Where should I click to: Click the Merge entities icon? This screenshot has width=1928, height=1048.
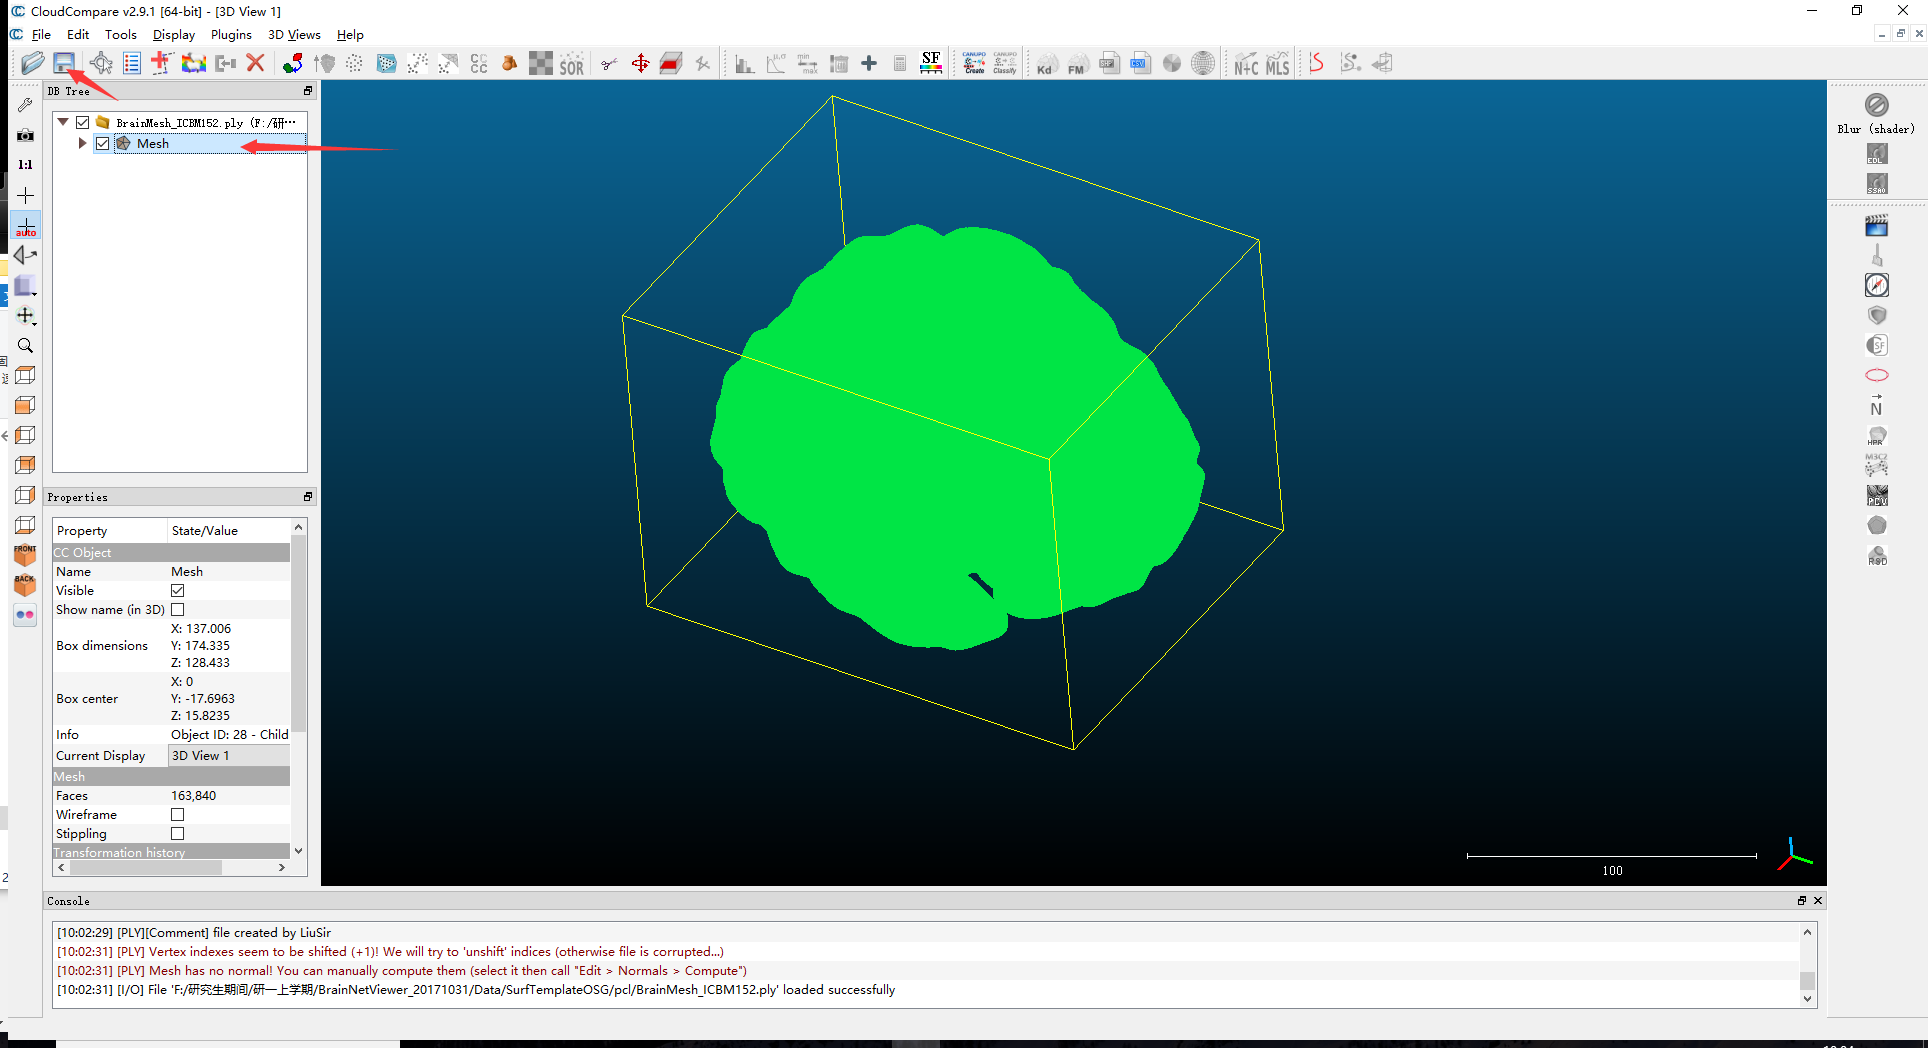(225, 63)
